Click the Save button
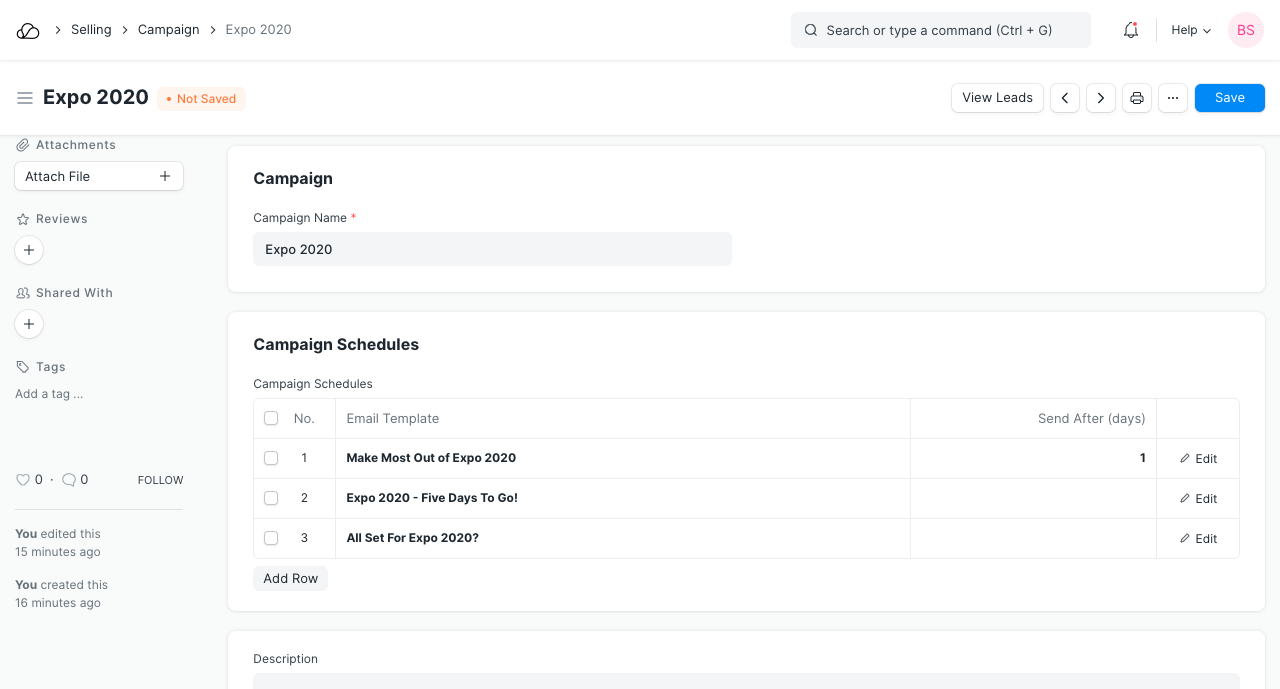 (1229, 98)
